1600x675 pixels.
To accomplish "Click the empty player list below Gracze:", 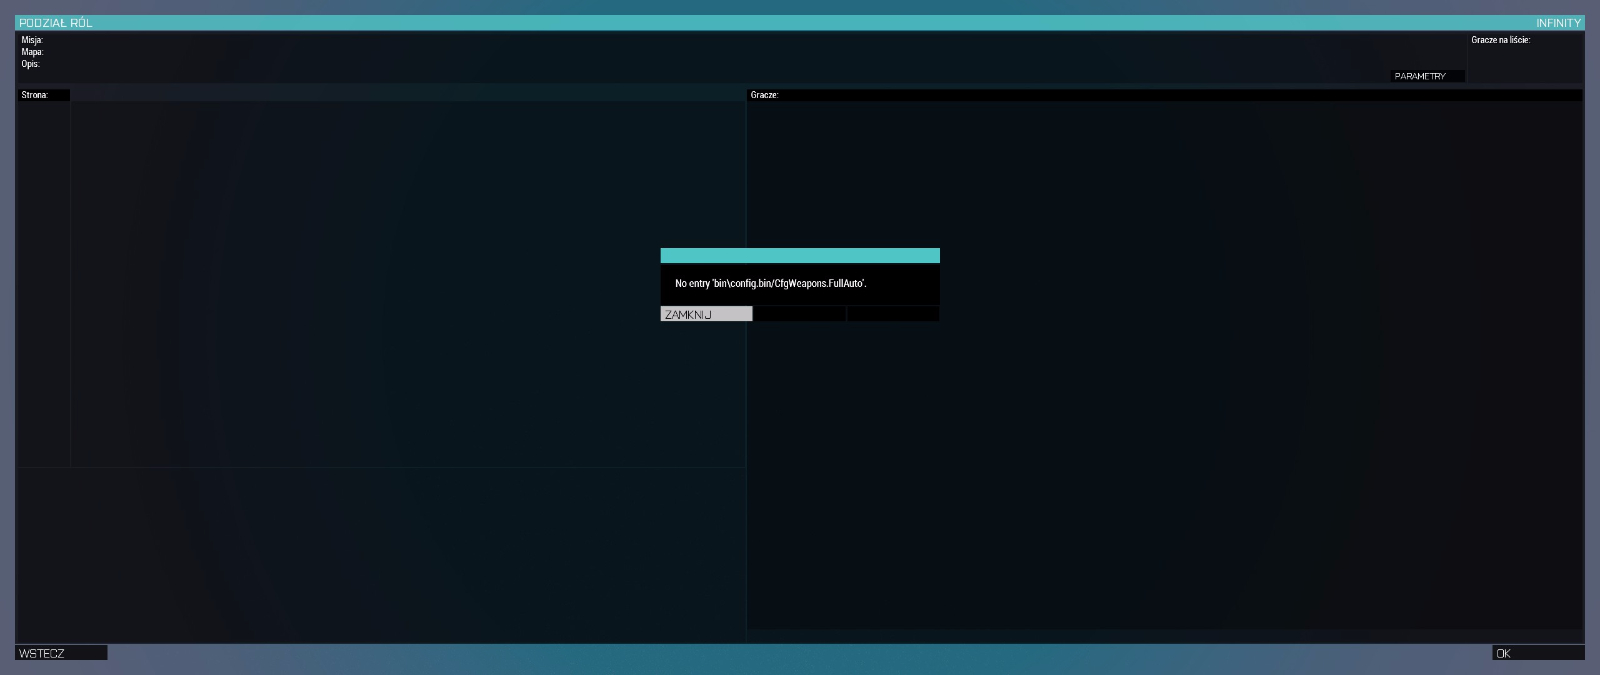I will pyautogui.click(x=1165, y=450).
